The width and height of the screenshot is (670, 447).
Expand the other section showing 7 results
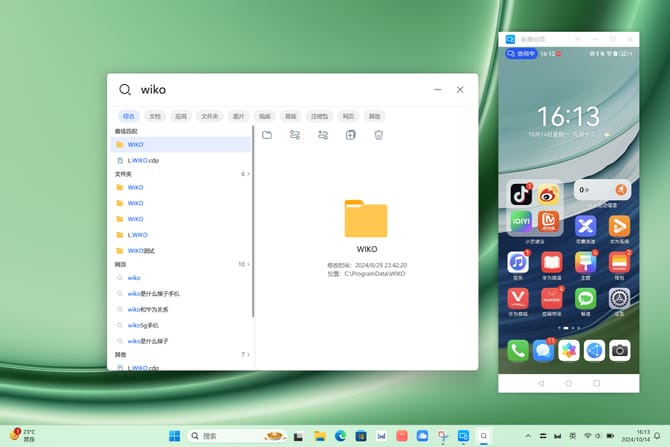pos(245,355)
